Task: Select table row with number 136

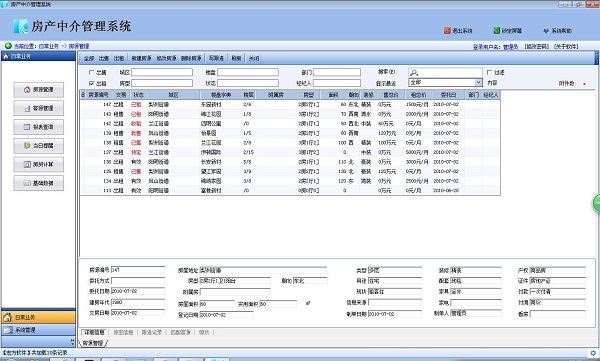Action: (290, 162)
